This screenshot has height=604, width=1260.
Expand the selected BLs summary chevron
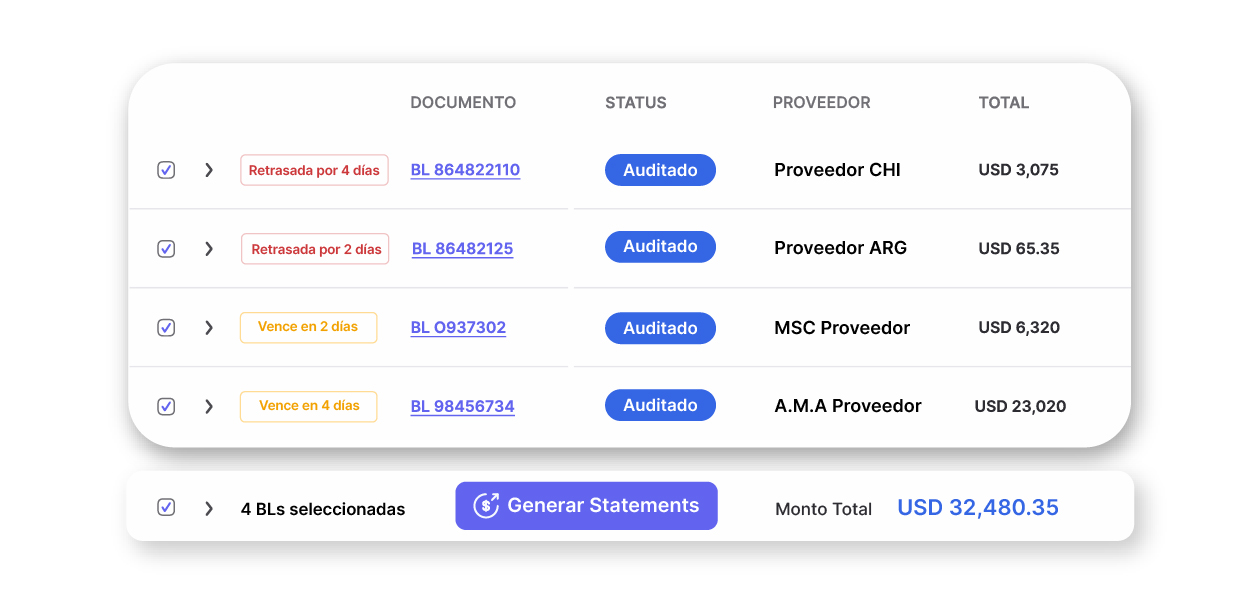pyautogui.click(x=209, y=508)
